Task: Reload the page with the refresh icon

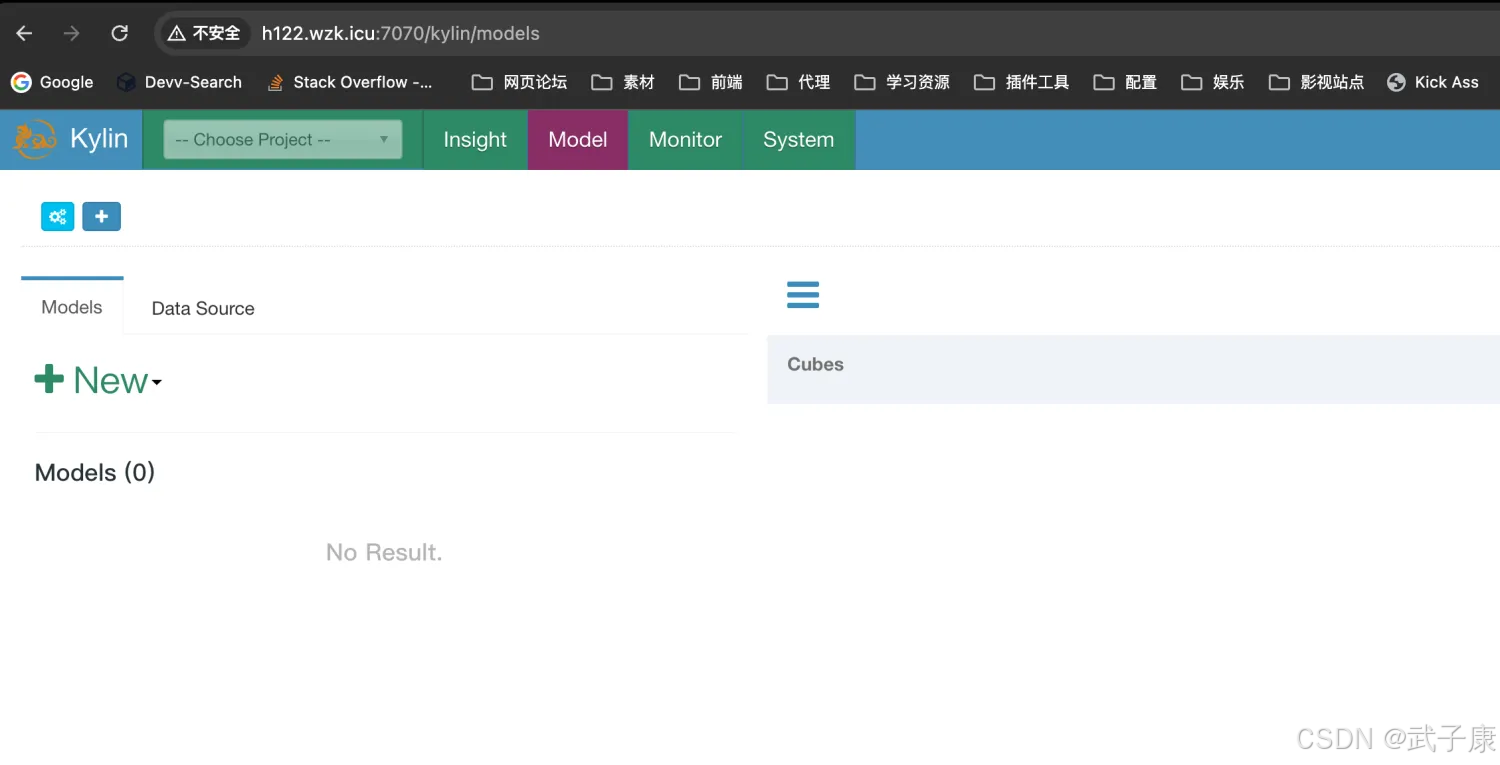Action: pos(119,33)
